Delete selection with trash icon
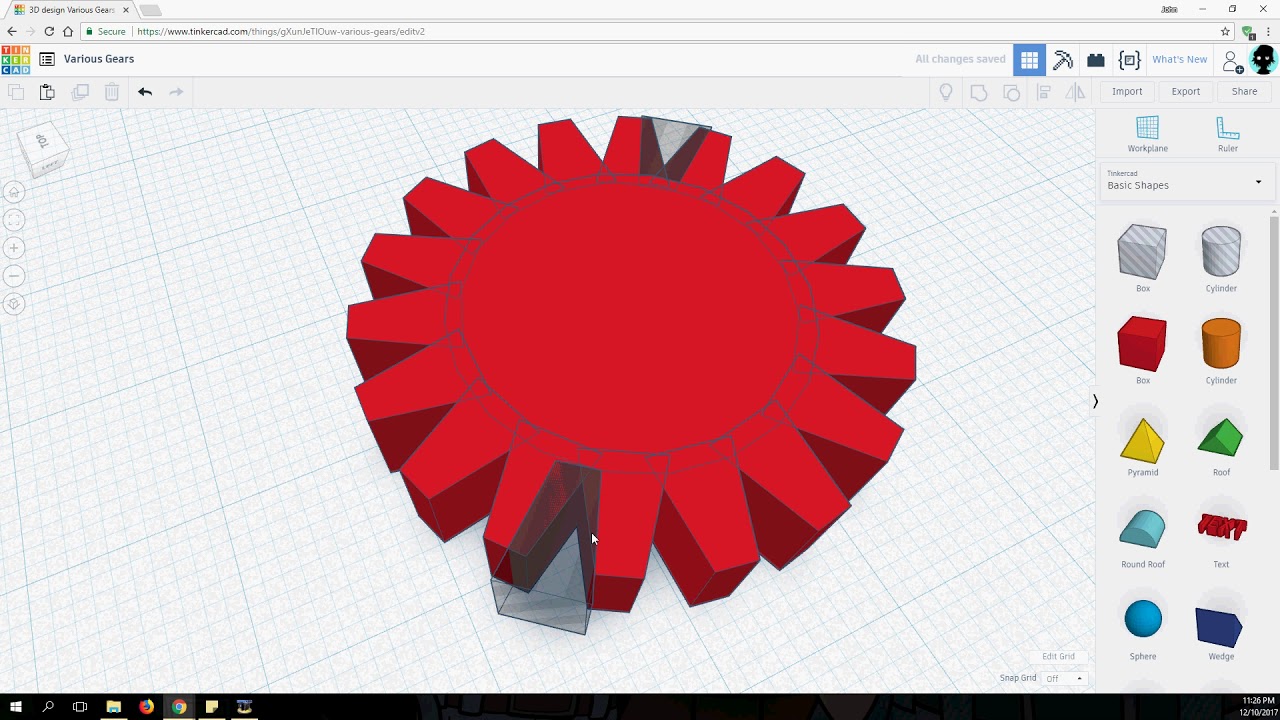 (x=112, y=92)
